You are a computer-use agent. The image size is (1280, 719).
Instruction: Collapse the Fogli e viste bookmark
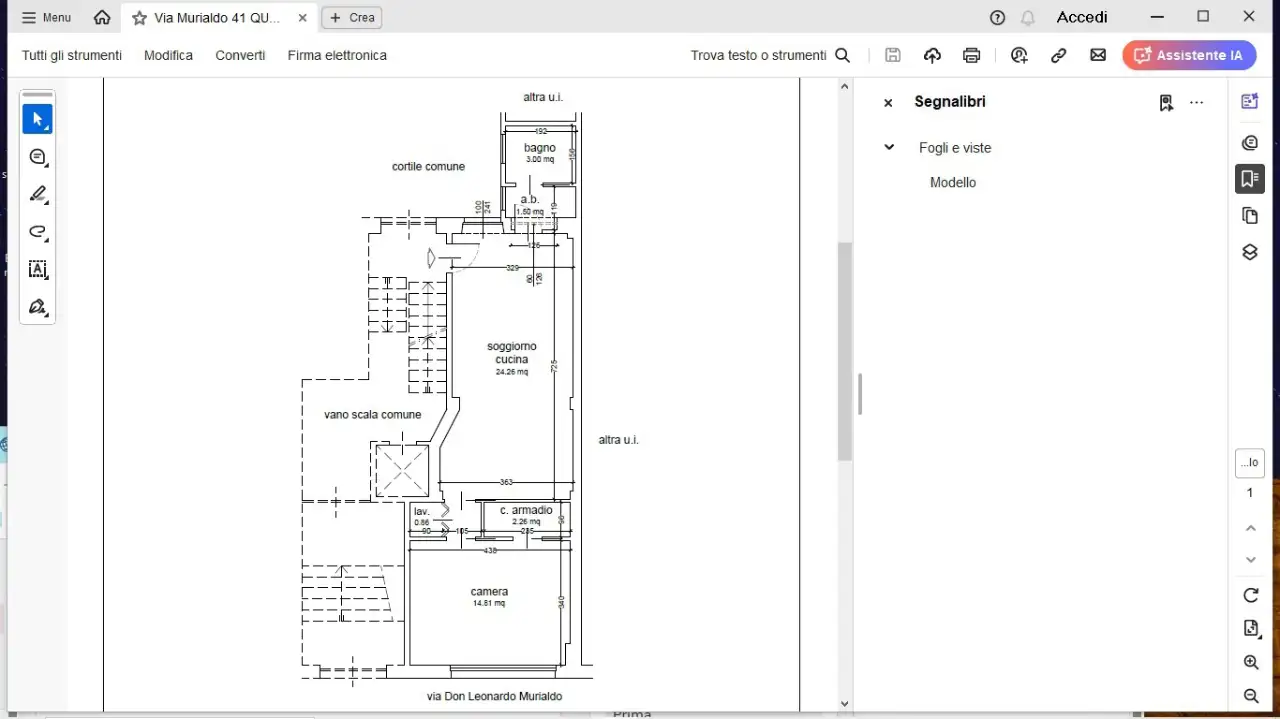pos(888,147)
